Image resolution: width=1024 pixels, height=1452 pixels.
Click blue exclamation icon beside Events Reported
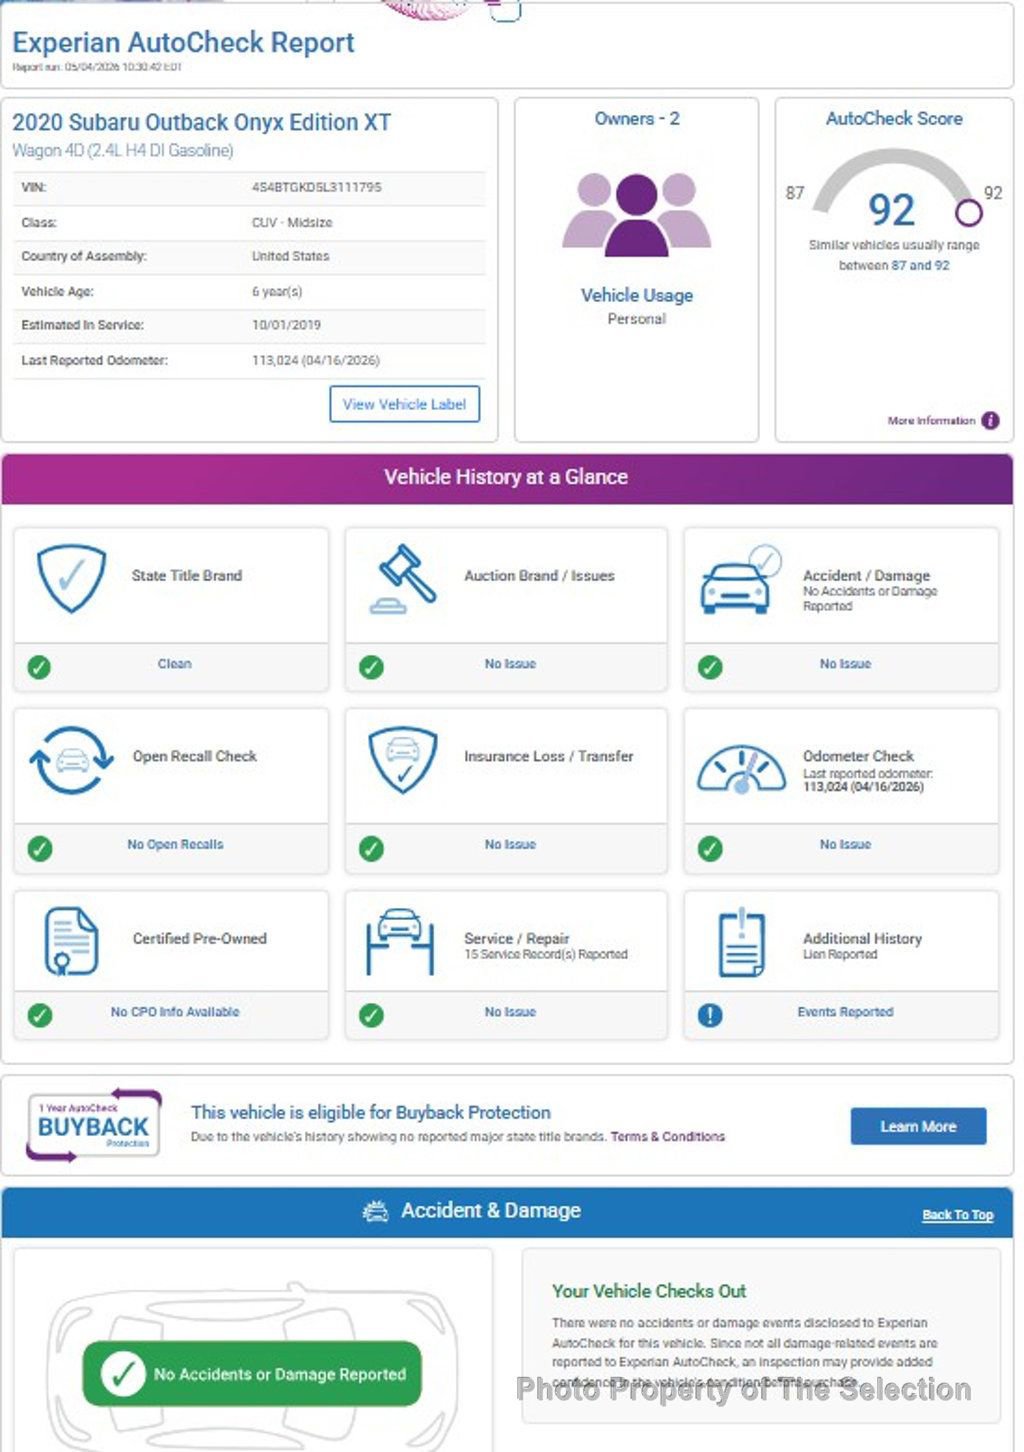(710, 1015)
